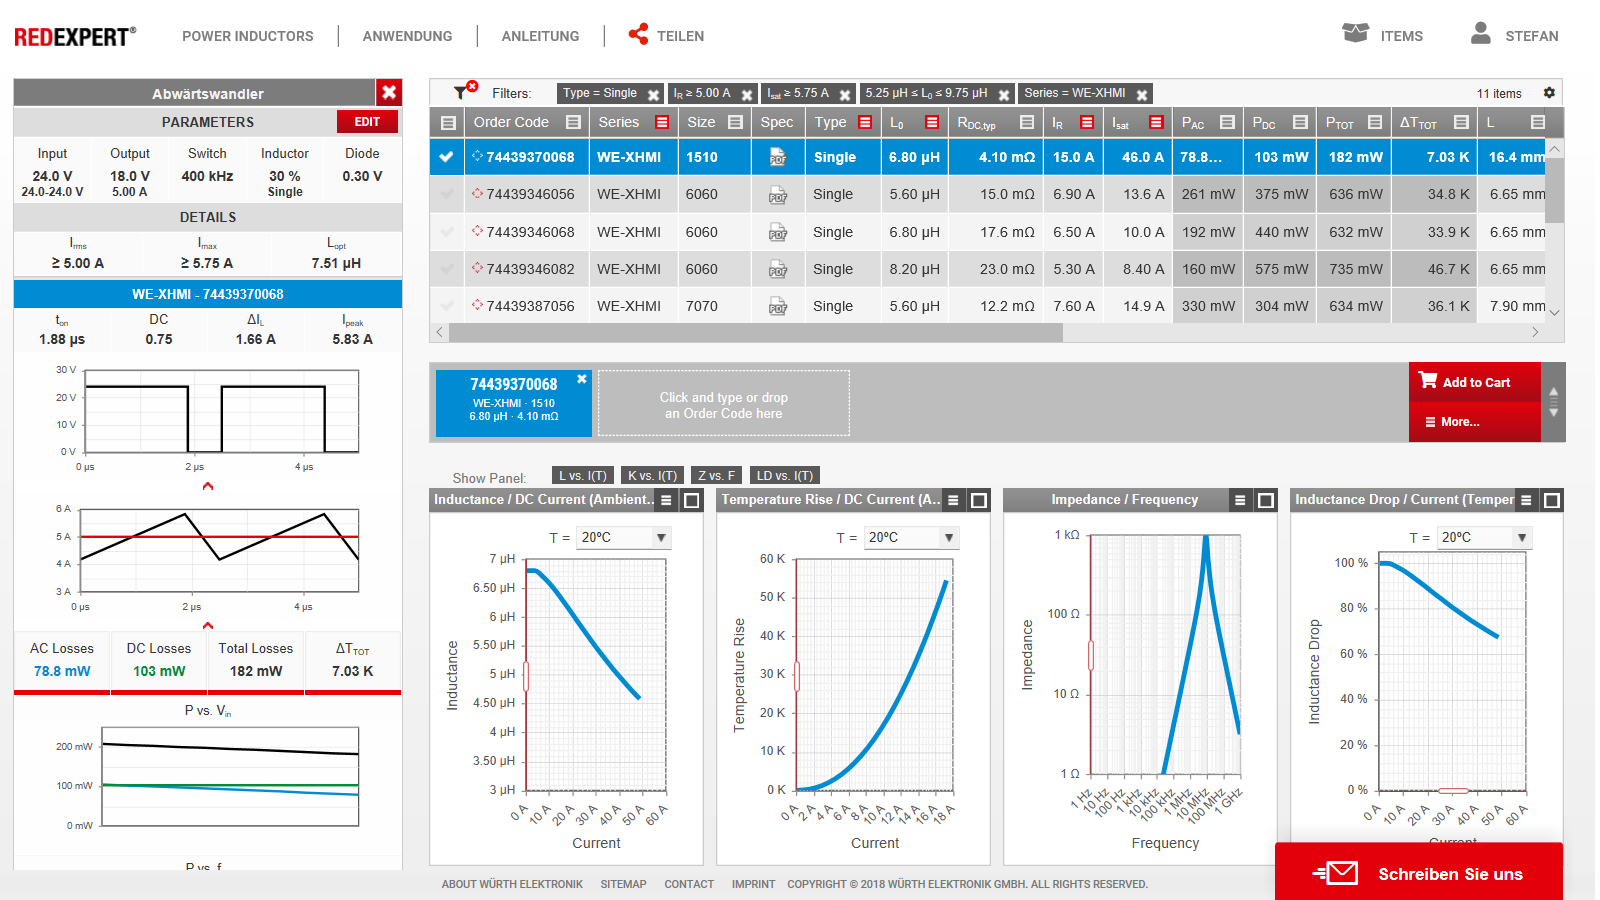Image resolution: width=1600 pixels, height=900 pixels.
Task: Click the Inductance axis range slider handle
Action: [526, 676]
